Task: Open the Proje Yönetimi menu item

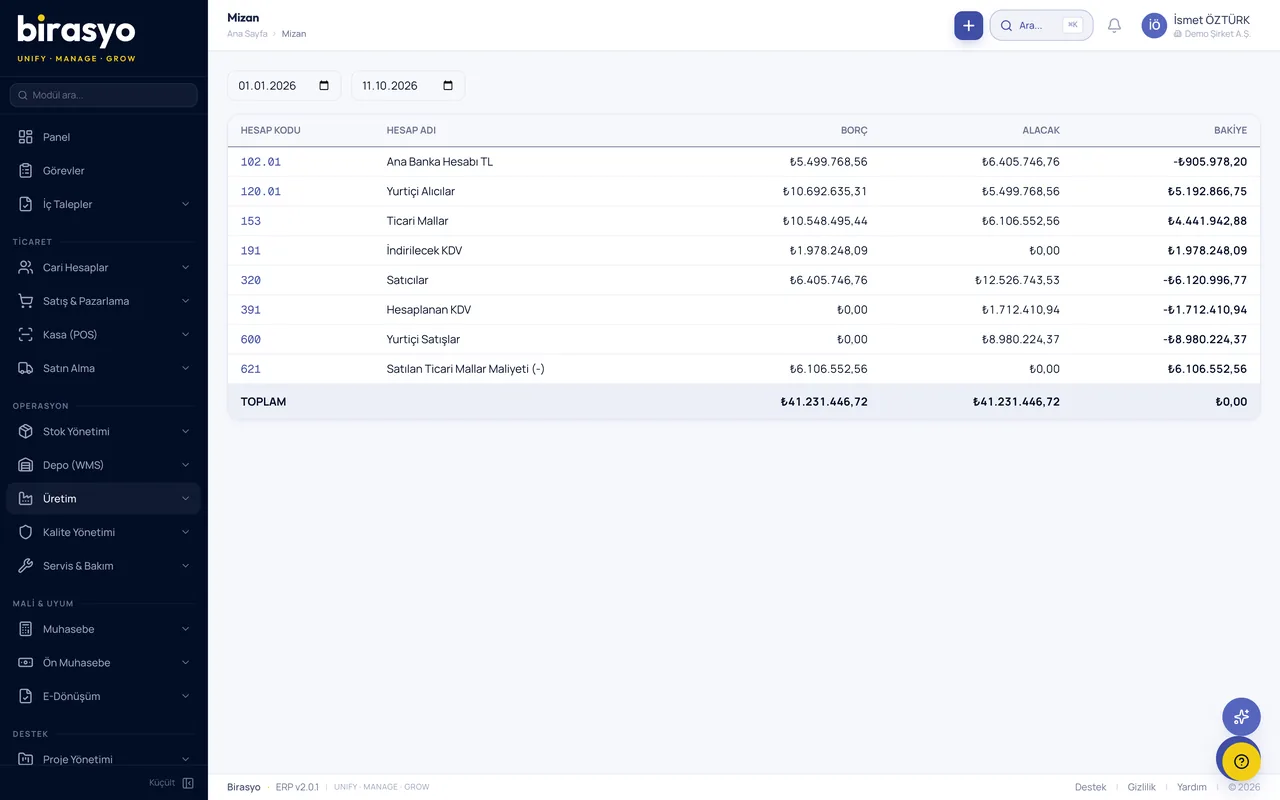Action: click(104, 760)
